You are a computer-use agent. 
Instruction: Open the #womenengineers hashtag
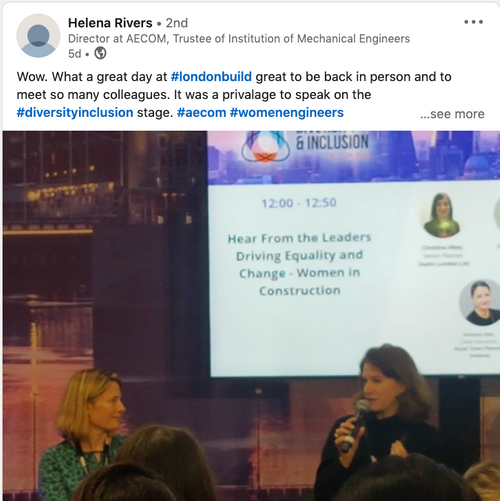287,113
